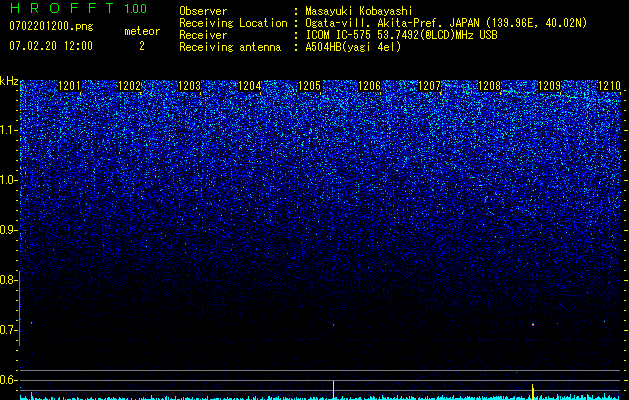Click observer name Masayuki Kobayashi

(359, 11)
